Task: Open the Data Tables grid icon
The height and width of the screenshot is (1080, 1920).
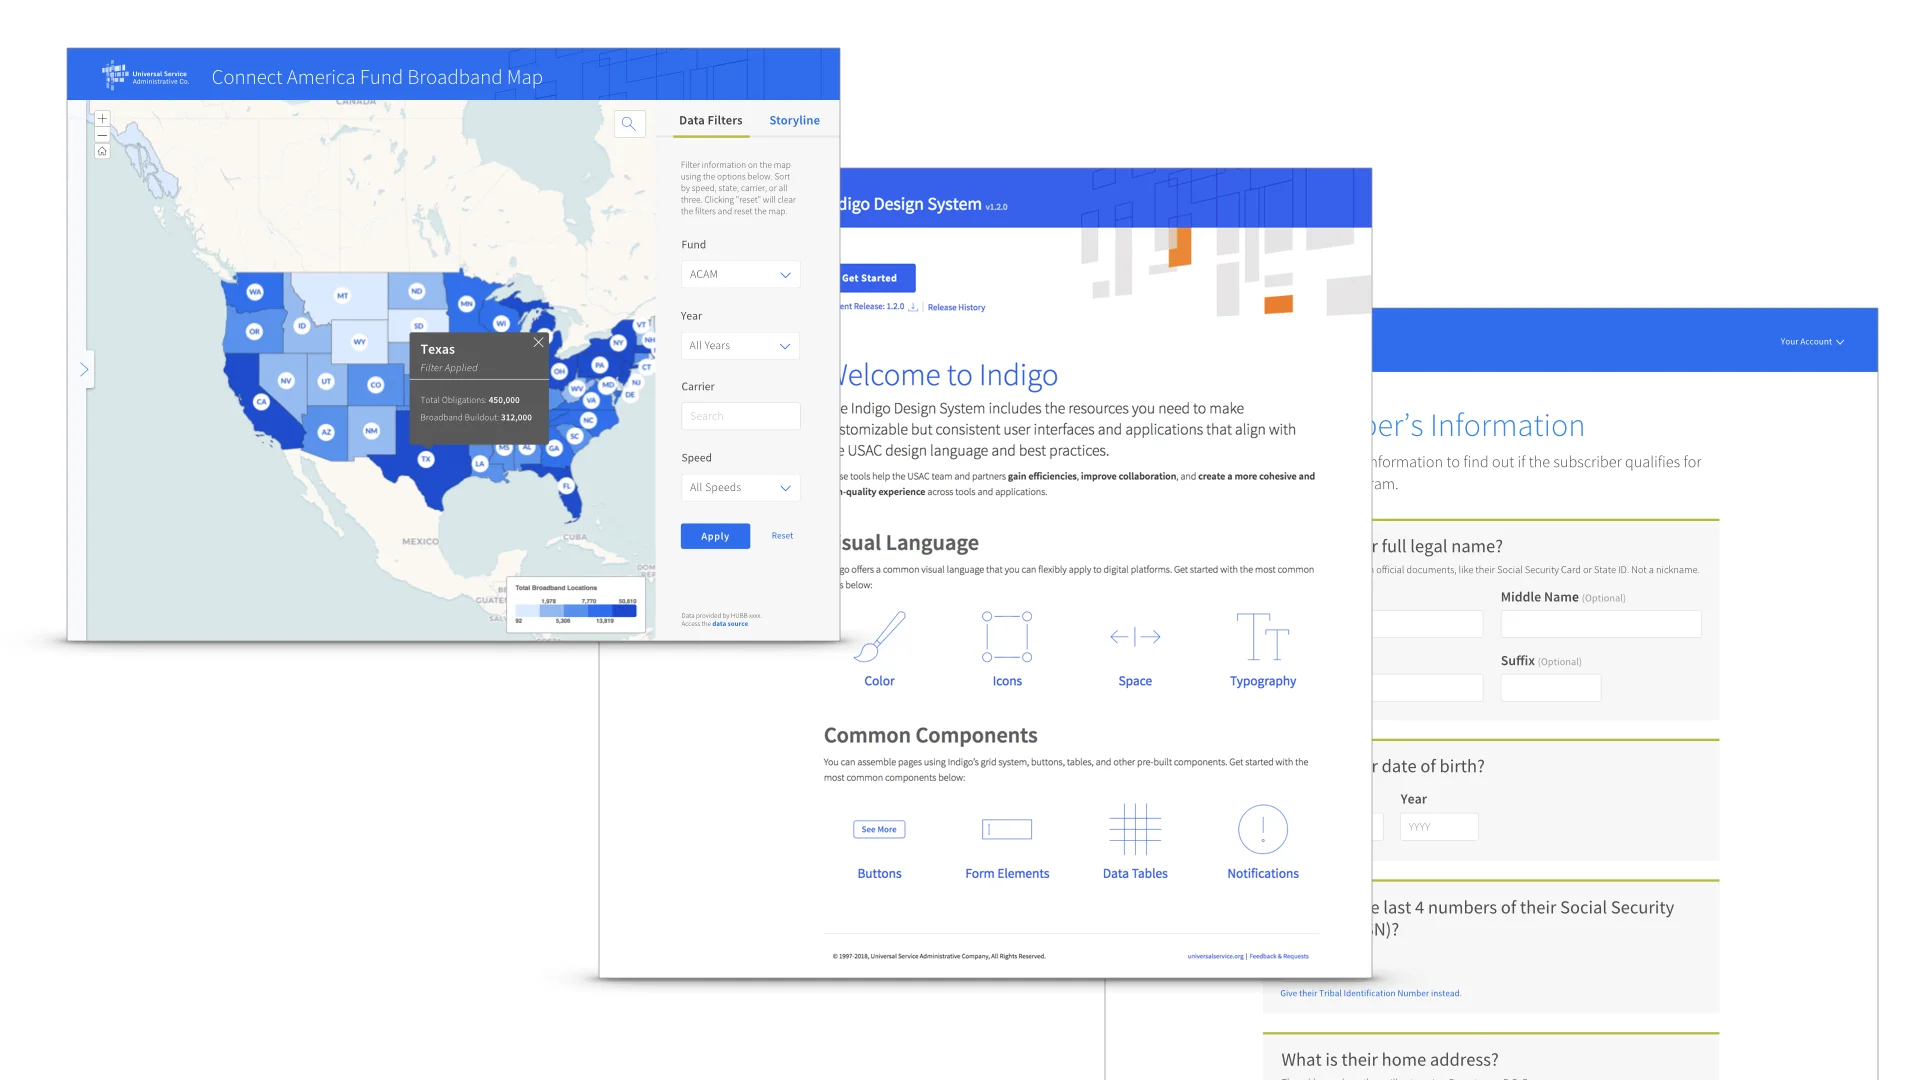Action: pos(1135,829)
